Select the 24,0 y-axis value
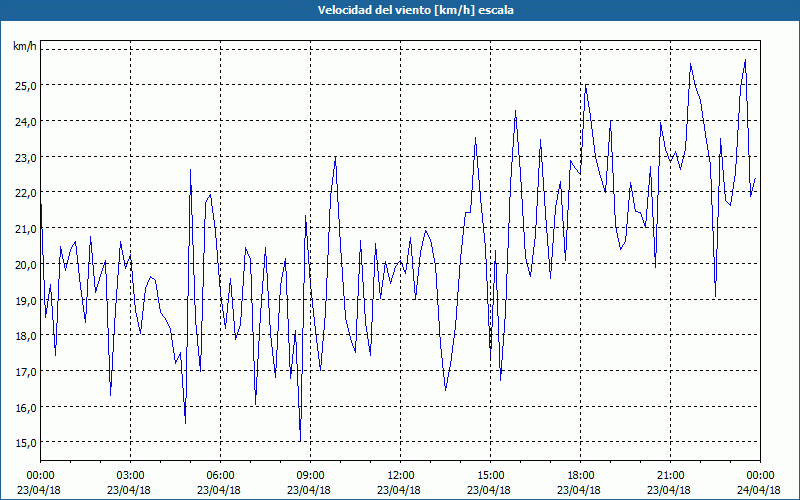This screenshot has height=500, width=800. click(x=25, y=121)
